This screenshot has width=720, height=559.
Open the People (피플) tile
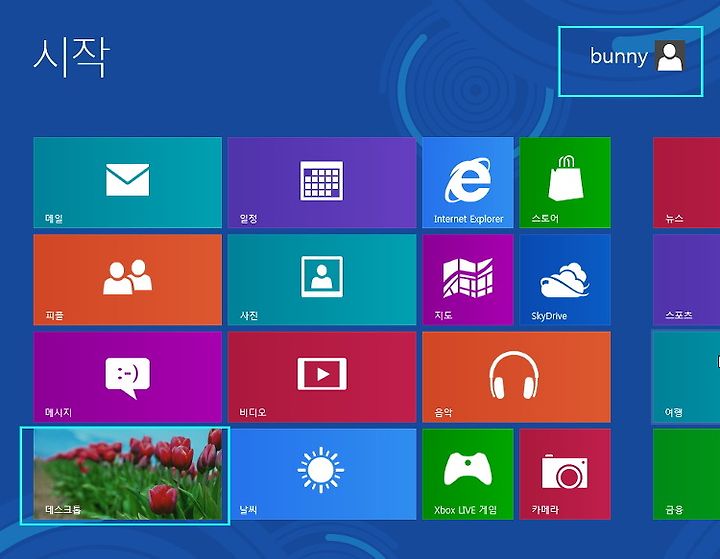coord(128,280)
